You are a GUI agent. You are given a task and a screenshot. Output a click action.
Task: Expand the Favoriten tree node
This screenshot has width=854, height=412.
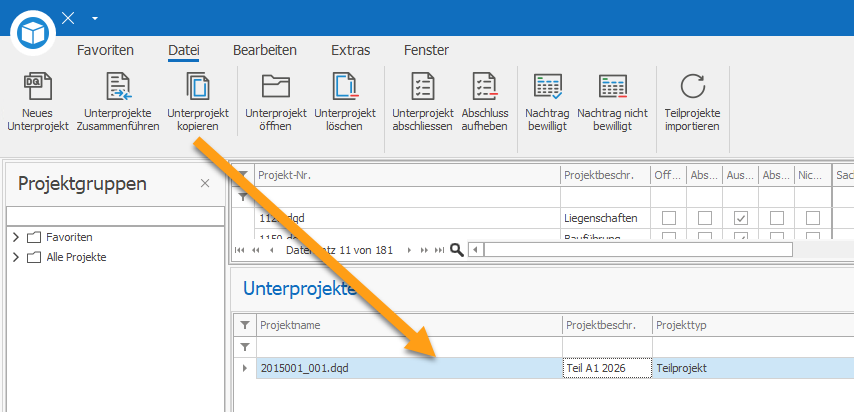15,237
